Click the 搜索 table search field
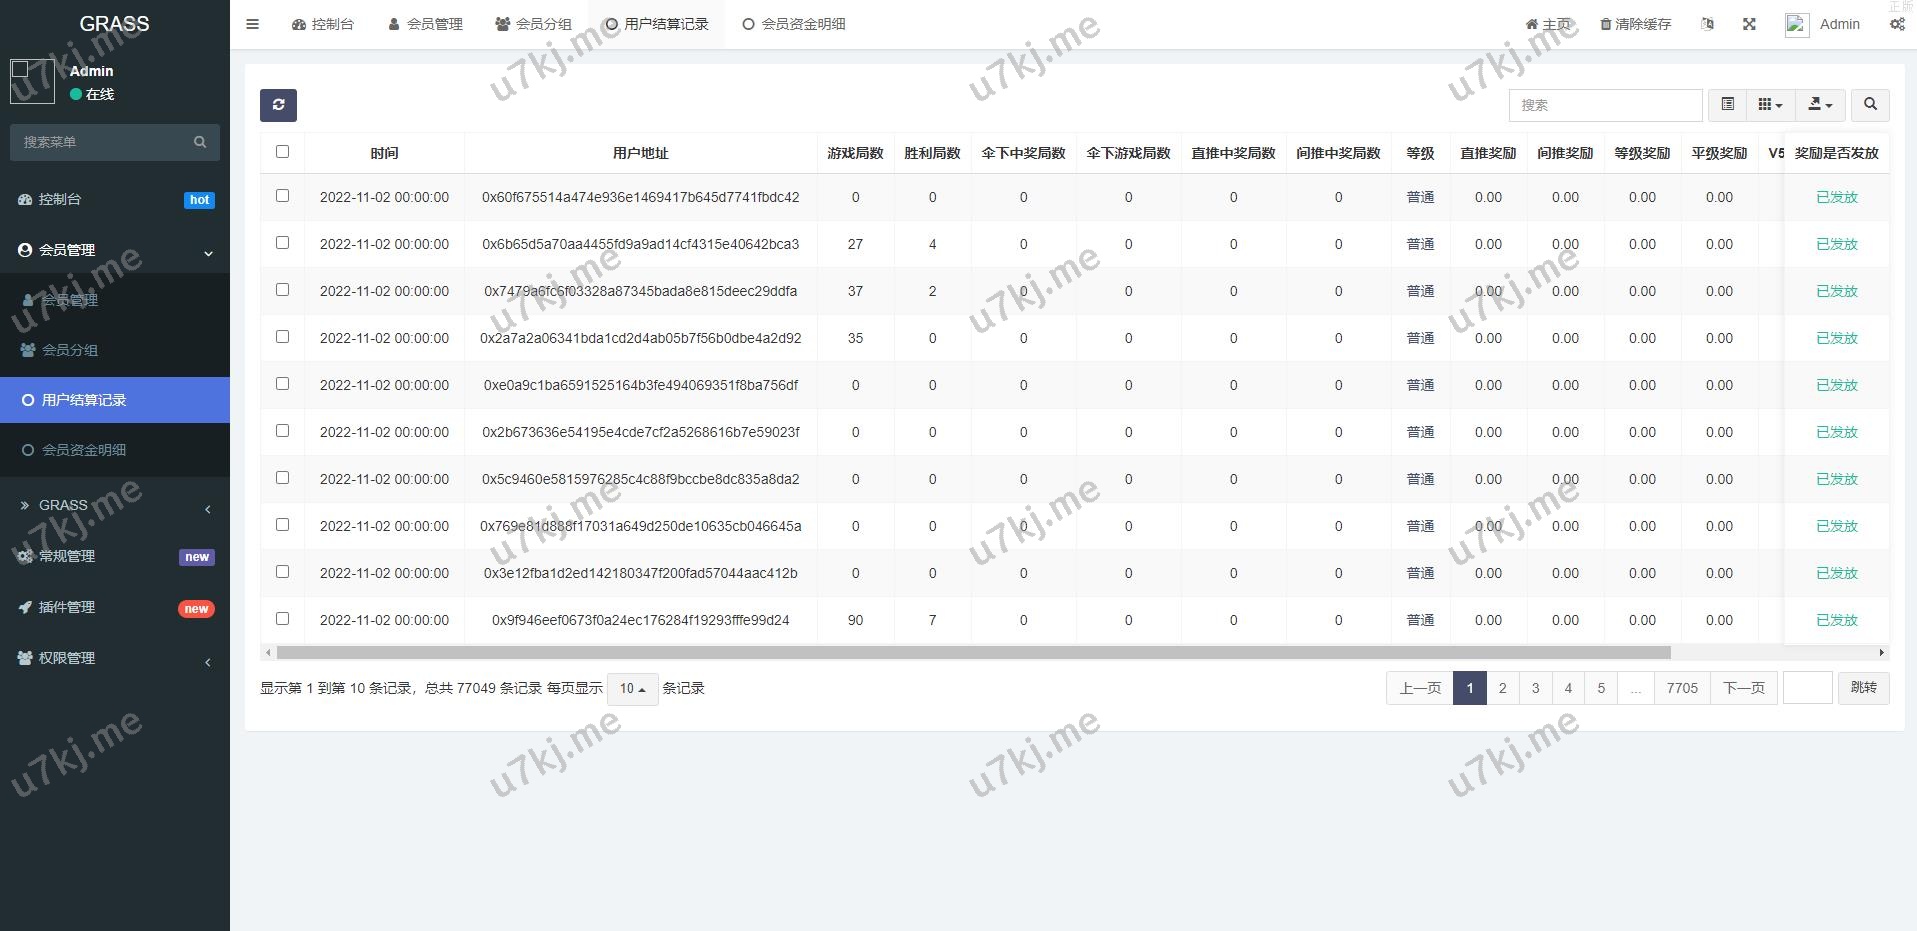The width and height of the screenshot is (1917, 931). 1605,105
